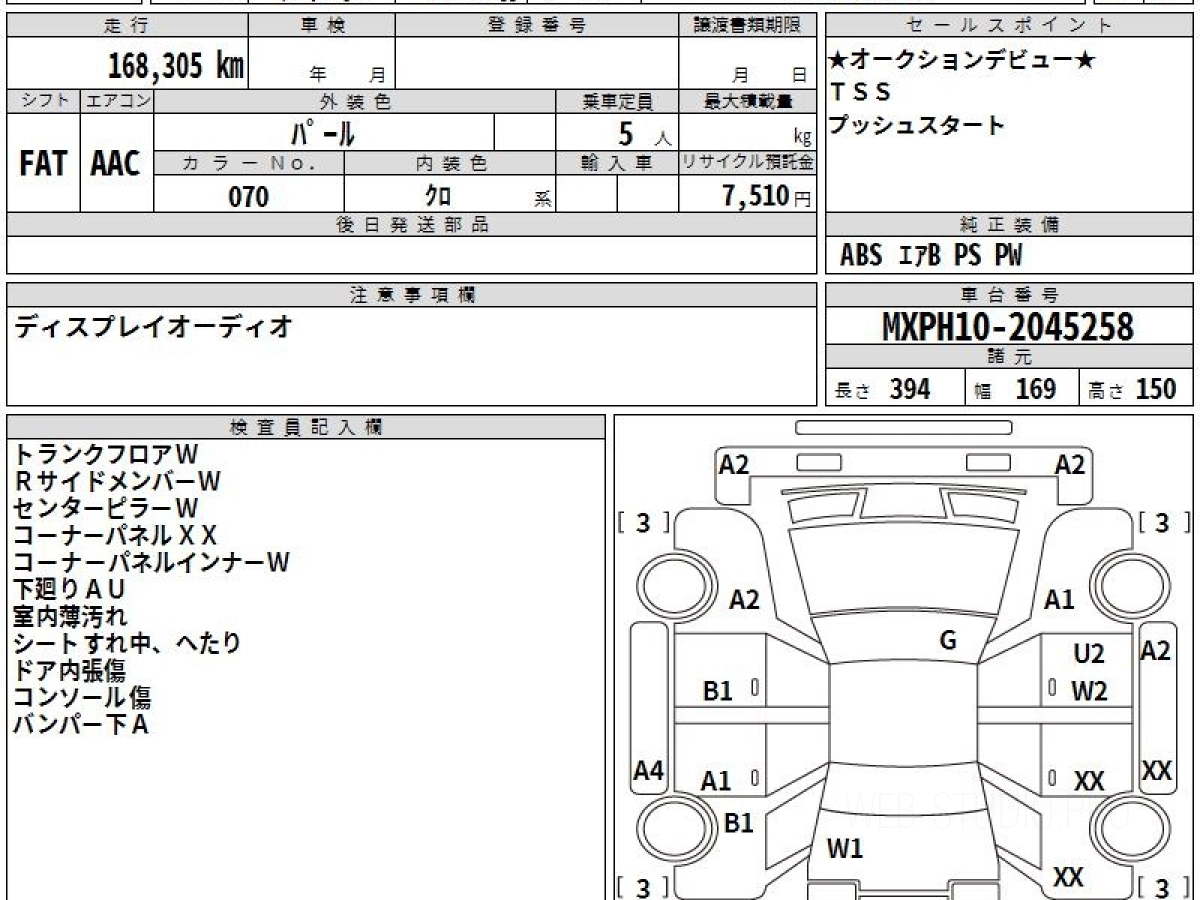1200x900 pixels.
Task: Click the AAC air conditioner value
Action: (x=116, y=164)
